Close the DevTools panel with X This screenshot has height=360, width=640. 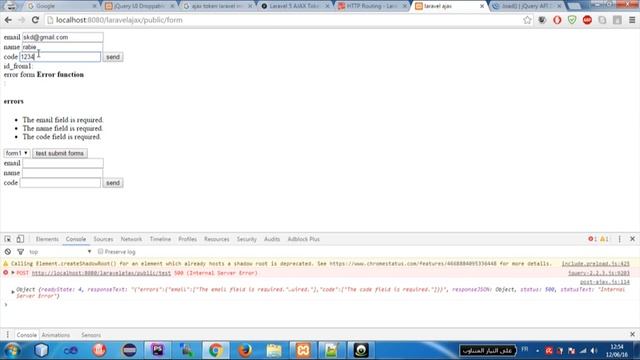[633, 239]
